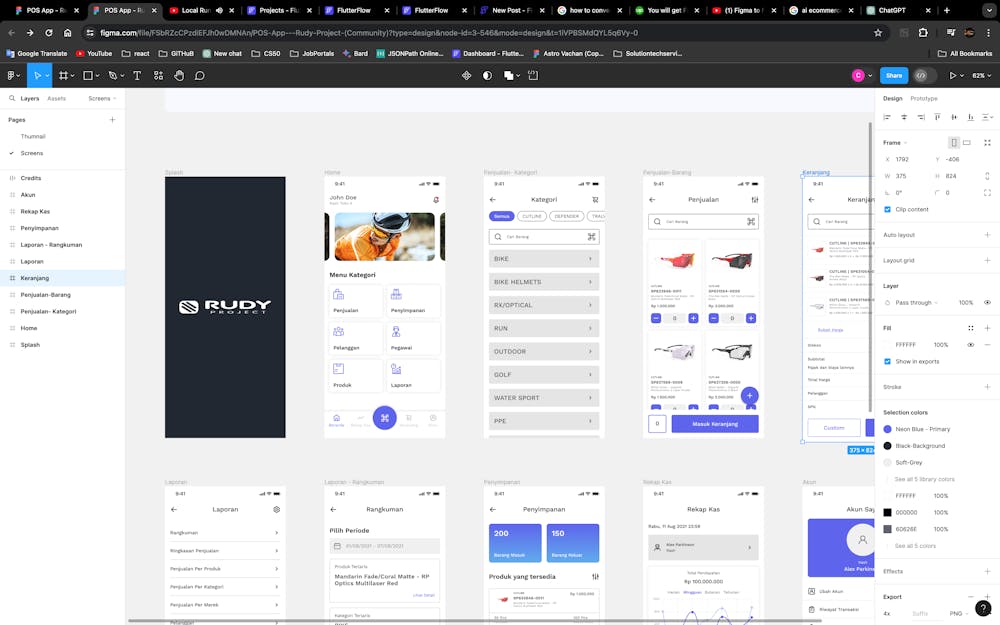Click the Align top icon
Image resolution: width=1000 pixels, height=625 pixels.
[937, 117]
